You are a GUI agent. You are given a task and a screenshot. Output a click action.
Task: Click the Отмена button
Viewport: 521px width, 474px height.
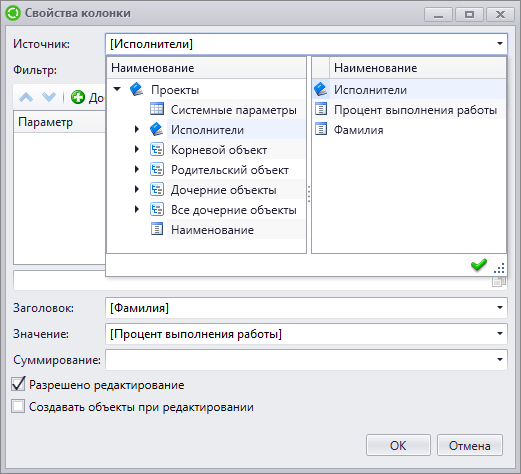coord(470,445)
